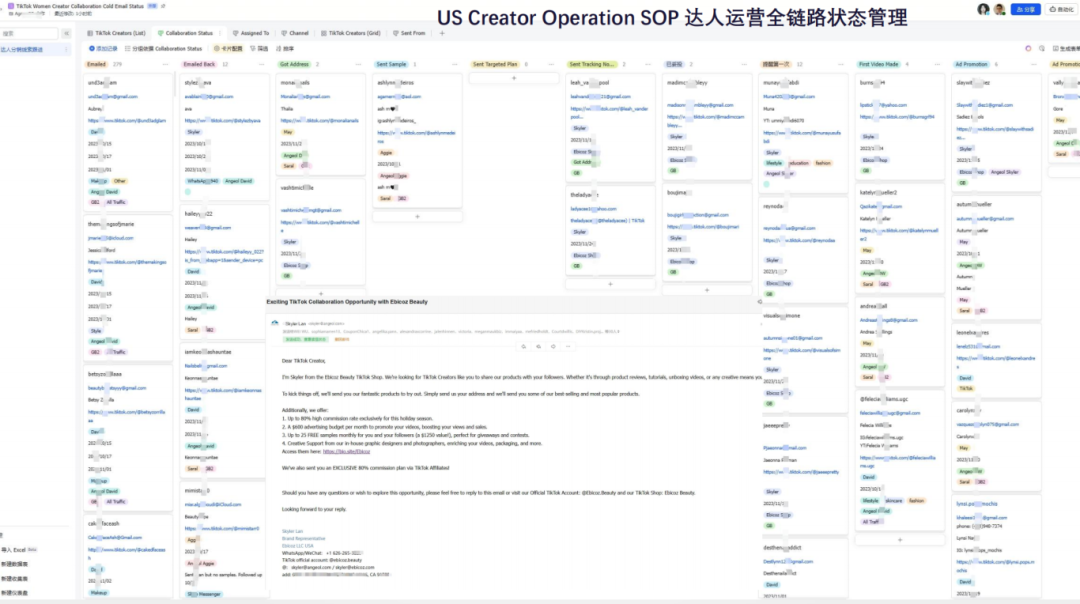Click the Got Address column label
Image resolution: width=1080 pixels, height=604 pixels.
(x=294, y=64)
